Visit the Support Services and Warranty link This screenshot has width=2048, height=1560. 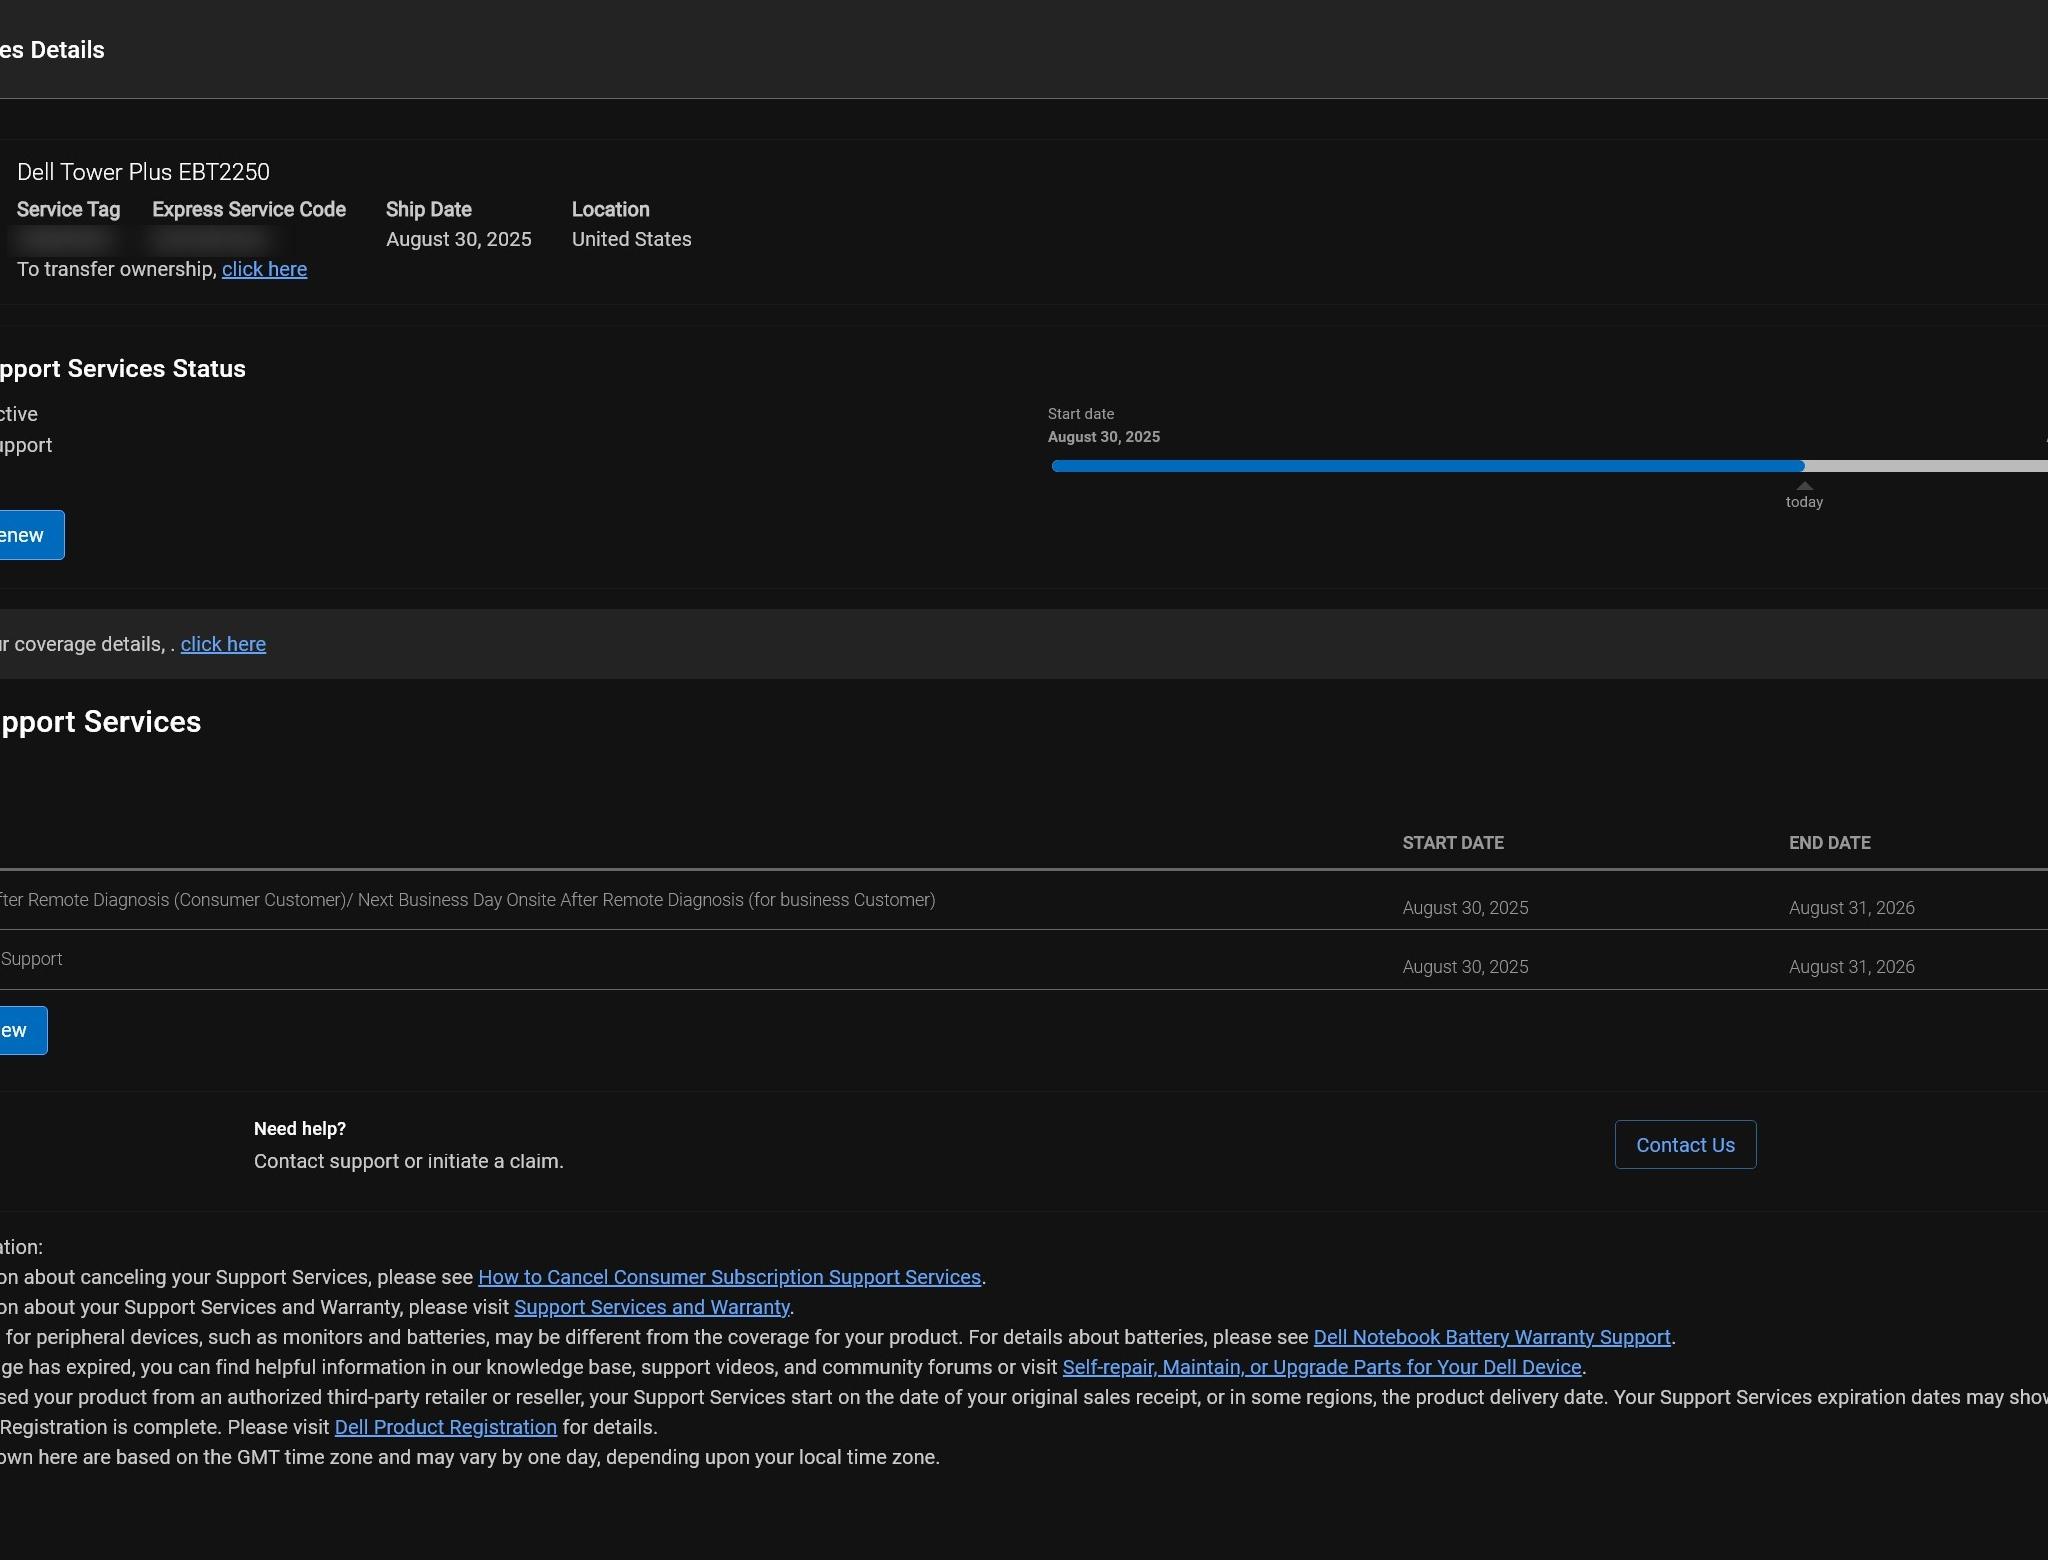click(652, 1307)
